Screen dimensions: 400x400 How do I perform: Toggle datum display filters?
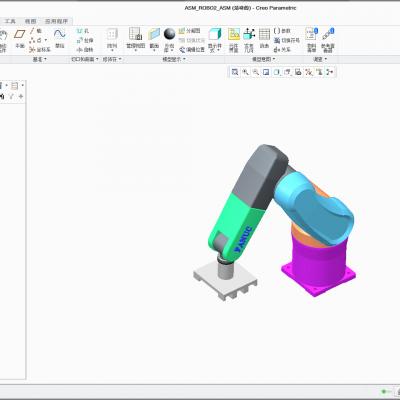point(309,72)
